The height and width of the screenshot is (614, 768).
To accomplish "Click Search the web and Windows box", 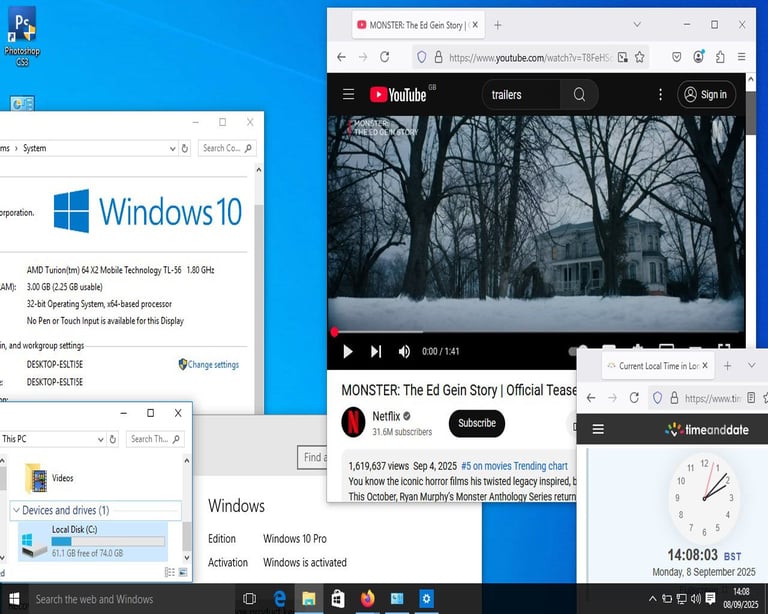I will pos(132,599).
